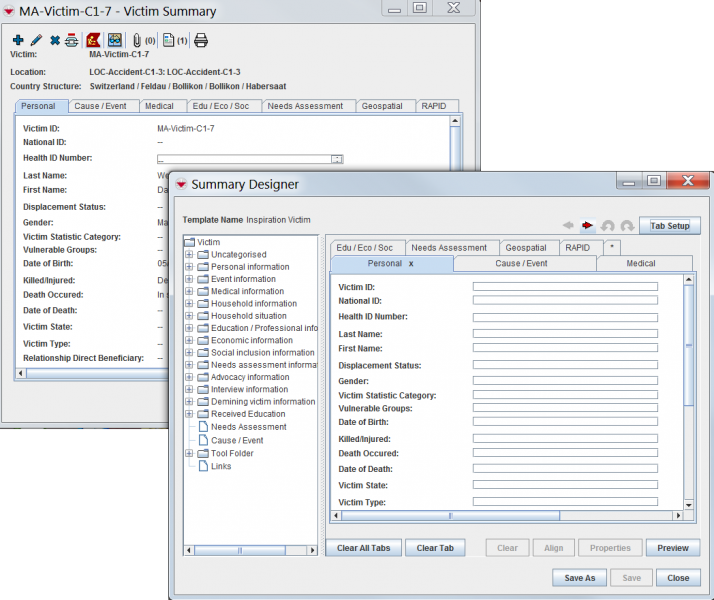Viewport: 714px width, 600px height.
Task: Open the Geospatial tab in Victim Summary
Action: pyautogui.click(x=382, y=106)
